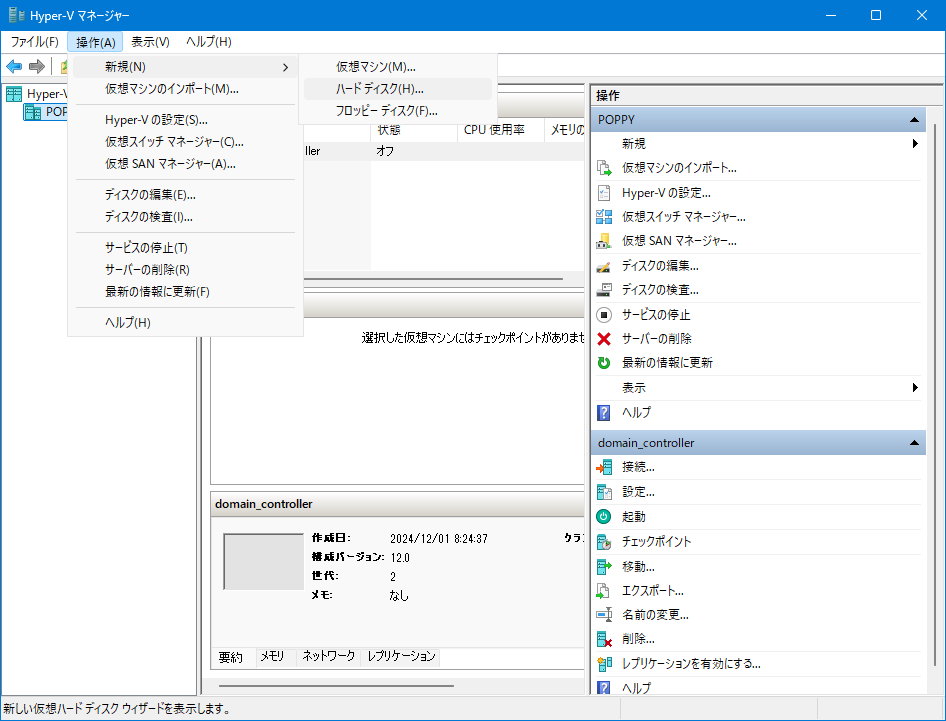This screenshot has width=946, height=721.
Task: Select サーバーの削除(R) menu entry
Action: pyautogui.click(x=185, y=270)
